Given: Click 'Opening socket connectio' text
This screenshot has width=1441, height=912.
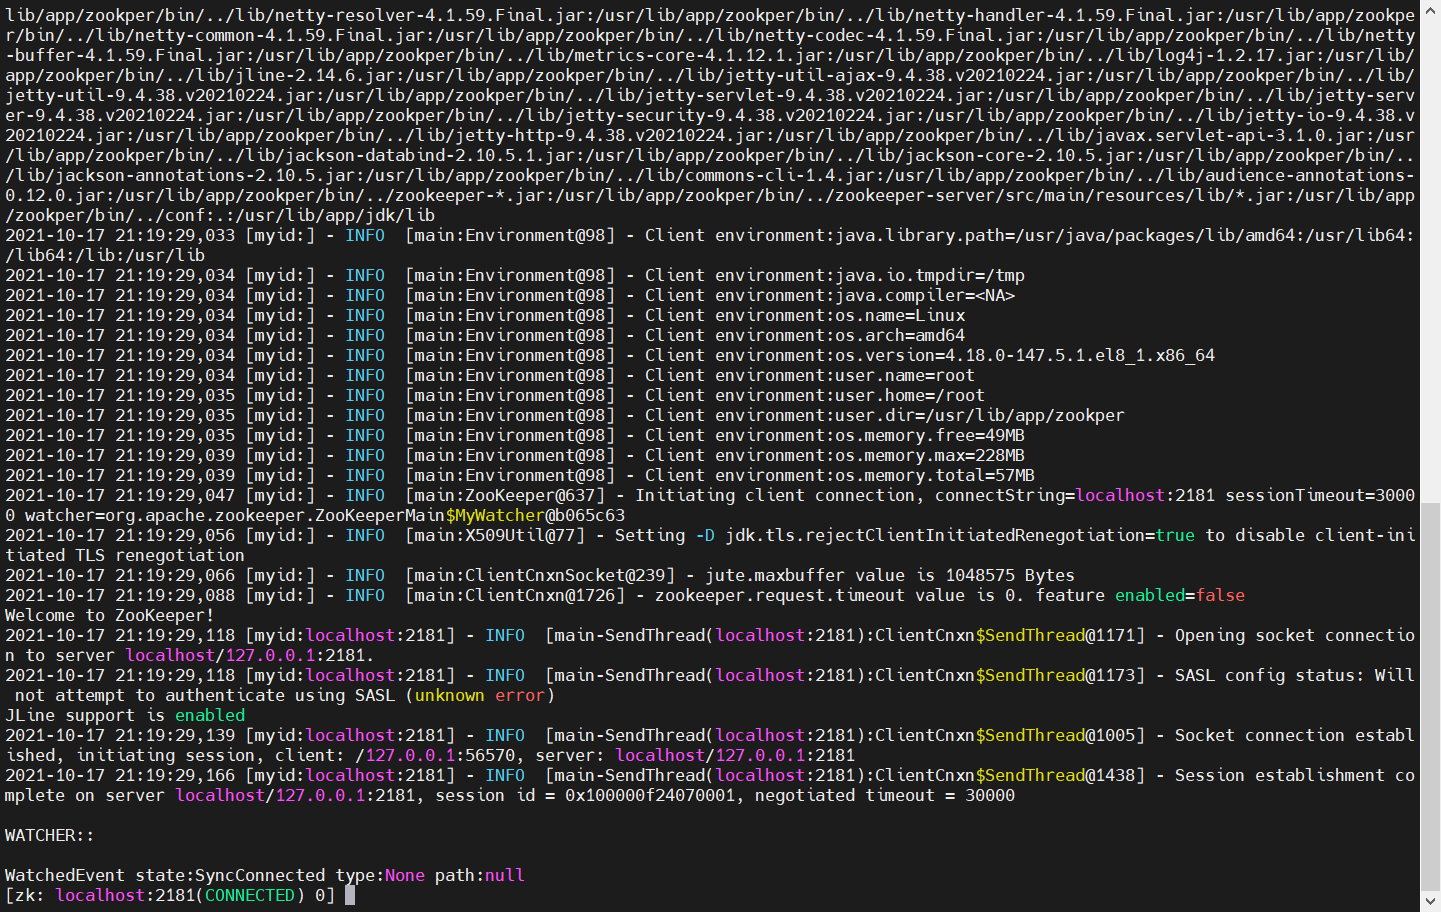Looking at the screenshot, I should [x=1295, y=635].
